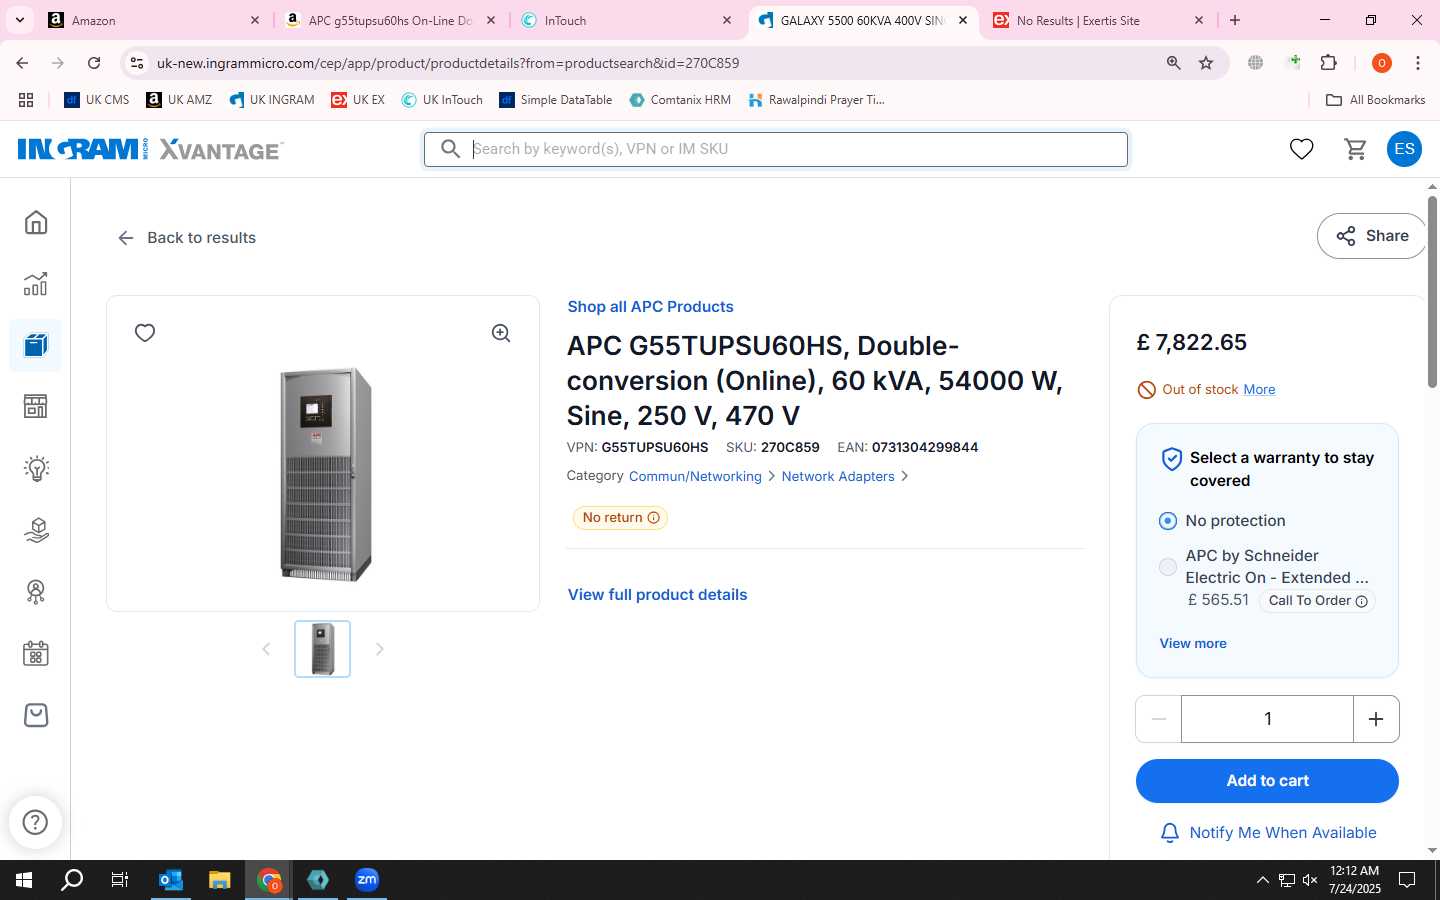Open the UK CMS bookmark

point(97,100)
